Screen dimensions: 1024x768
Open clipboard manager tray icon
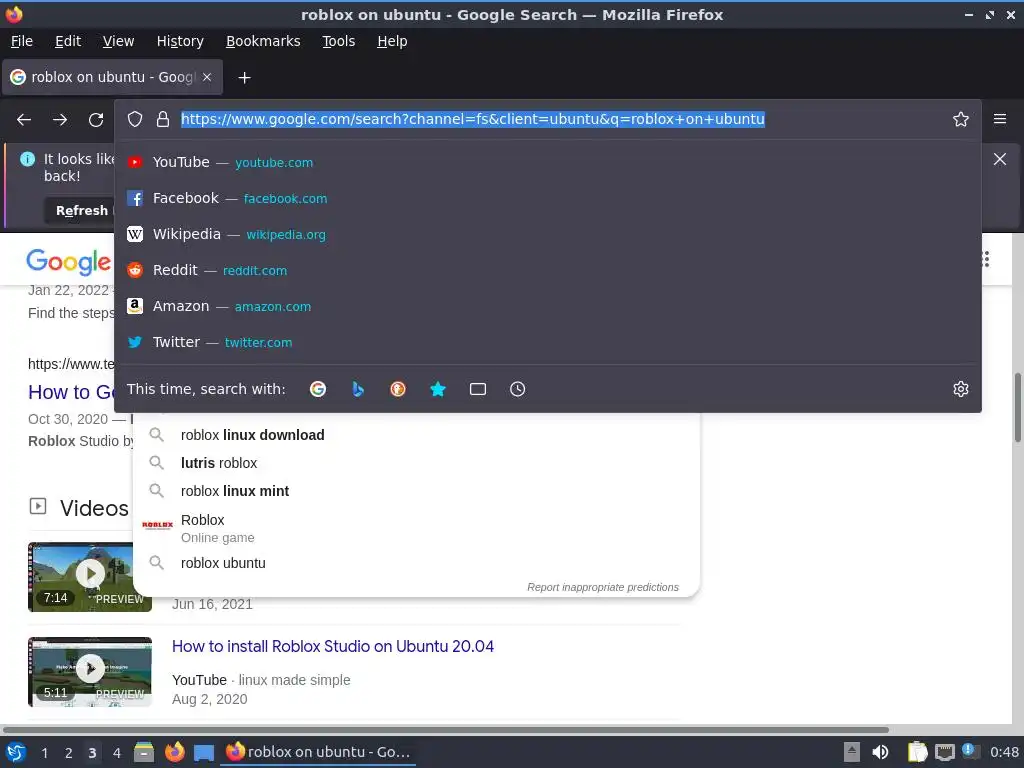pyautogui.click(x=917, y=752)
